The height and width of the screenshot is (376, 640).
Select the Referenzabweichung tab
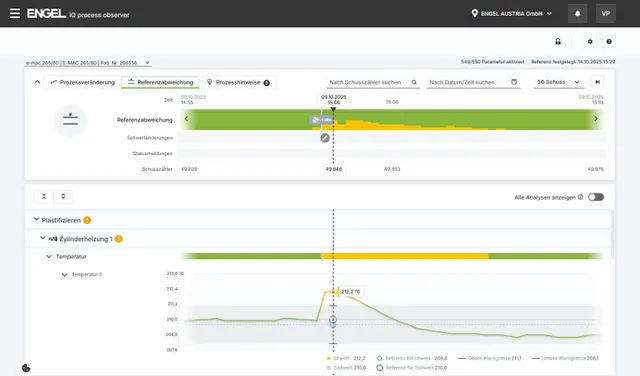pos(160,82)
